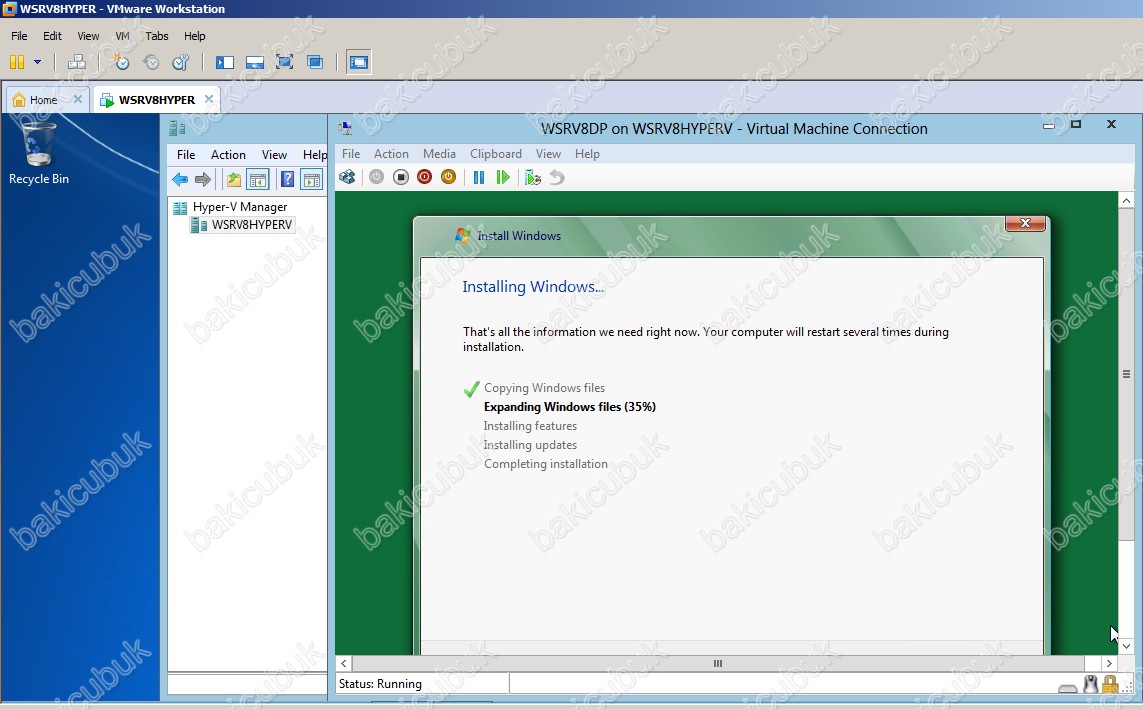
Task: Click the VMware pause/suspend VM button
Action: click(17, 63)
